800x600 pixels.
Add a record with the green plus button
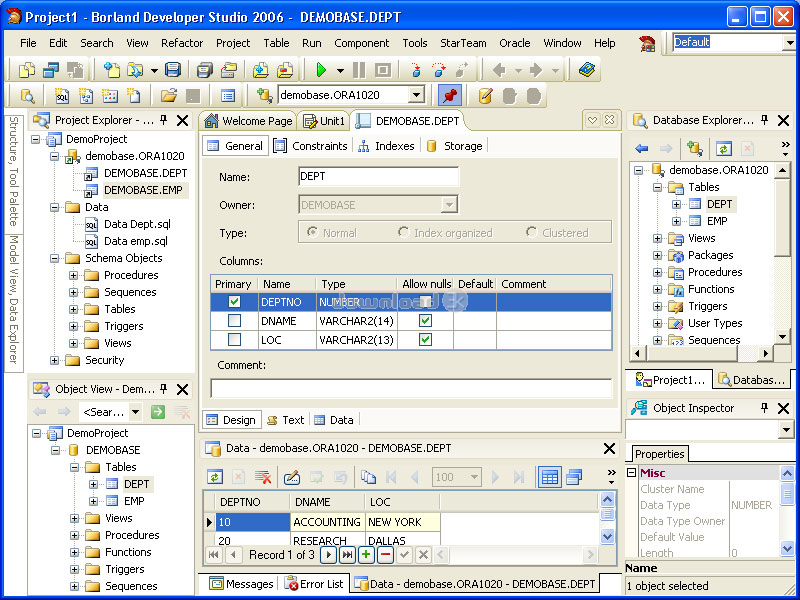[x=366, y=555]
